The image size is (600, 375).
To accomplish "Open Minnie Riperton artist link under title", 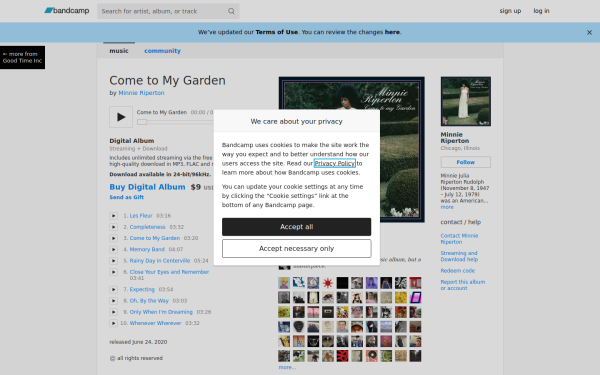I will pos(141,93).
